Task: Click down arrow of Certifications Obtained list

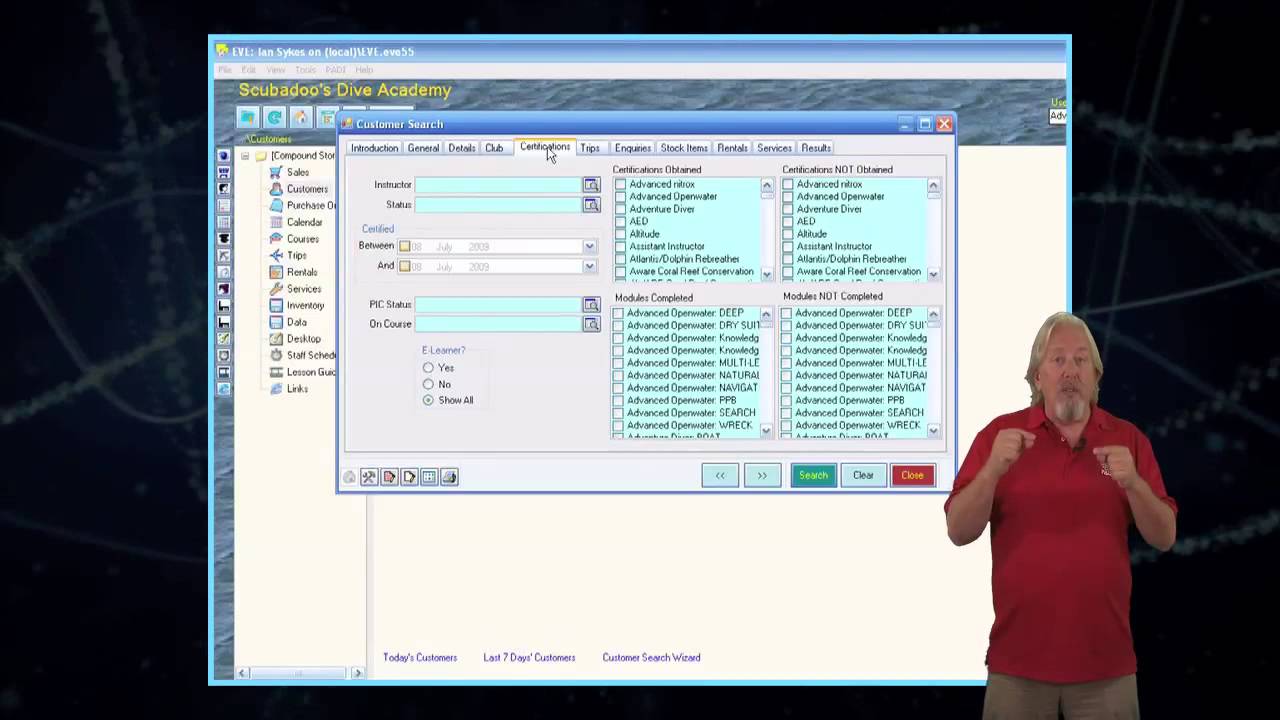Action: click(x=767, y=274)
